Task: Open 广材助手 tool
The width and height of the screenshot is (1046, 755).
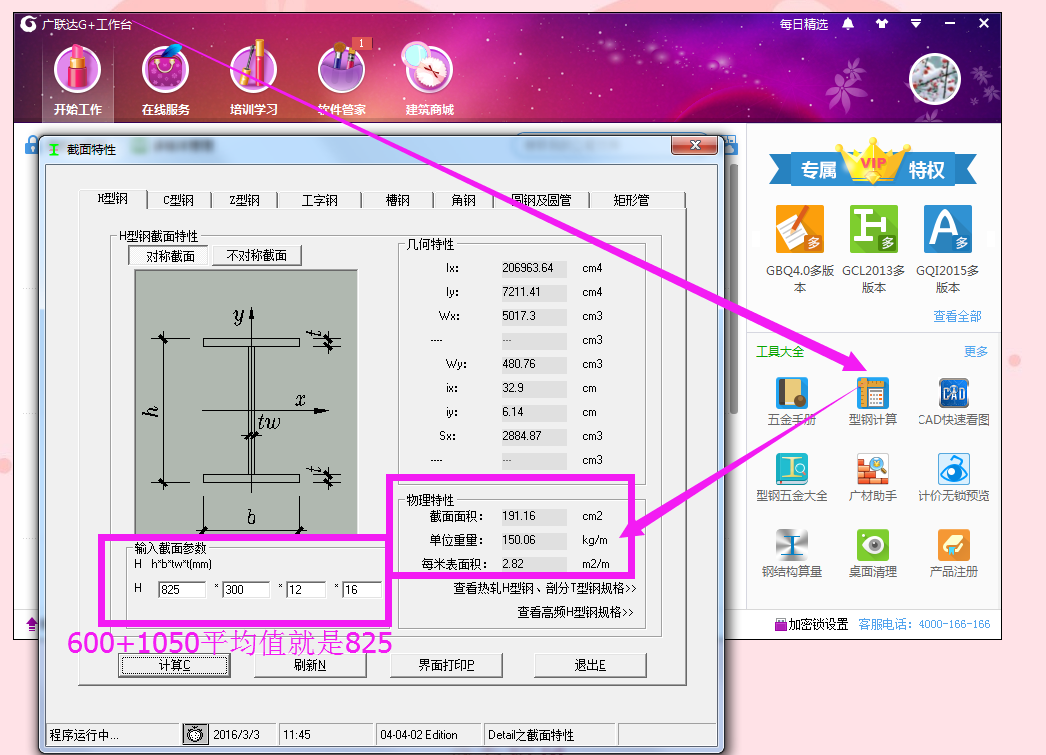Action: click(x=873, y=478)
